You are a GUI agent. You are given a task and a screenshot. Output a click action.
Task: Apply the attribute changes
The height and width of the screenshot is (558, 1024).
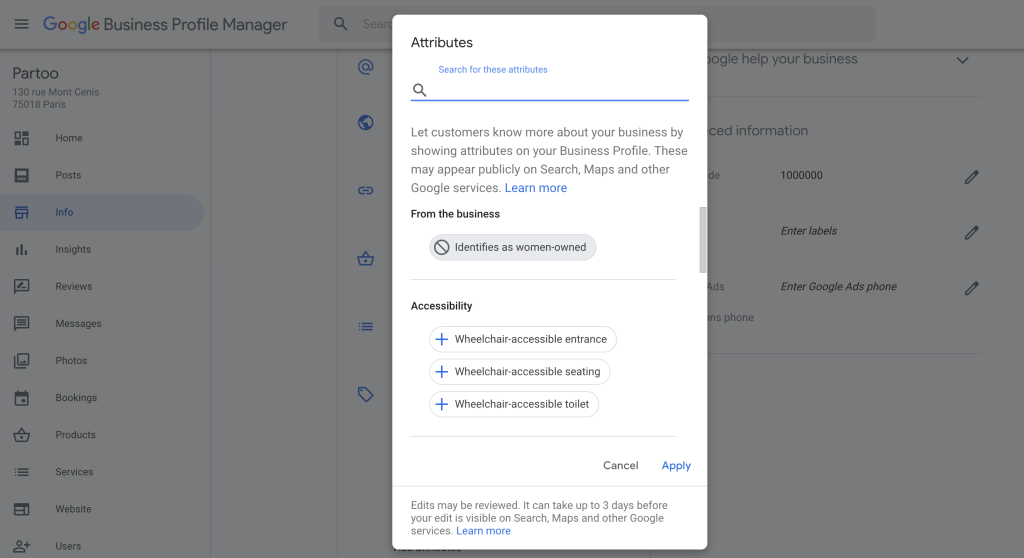point(676,465)
